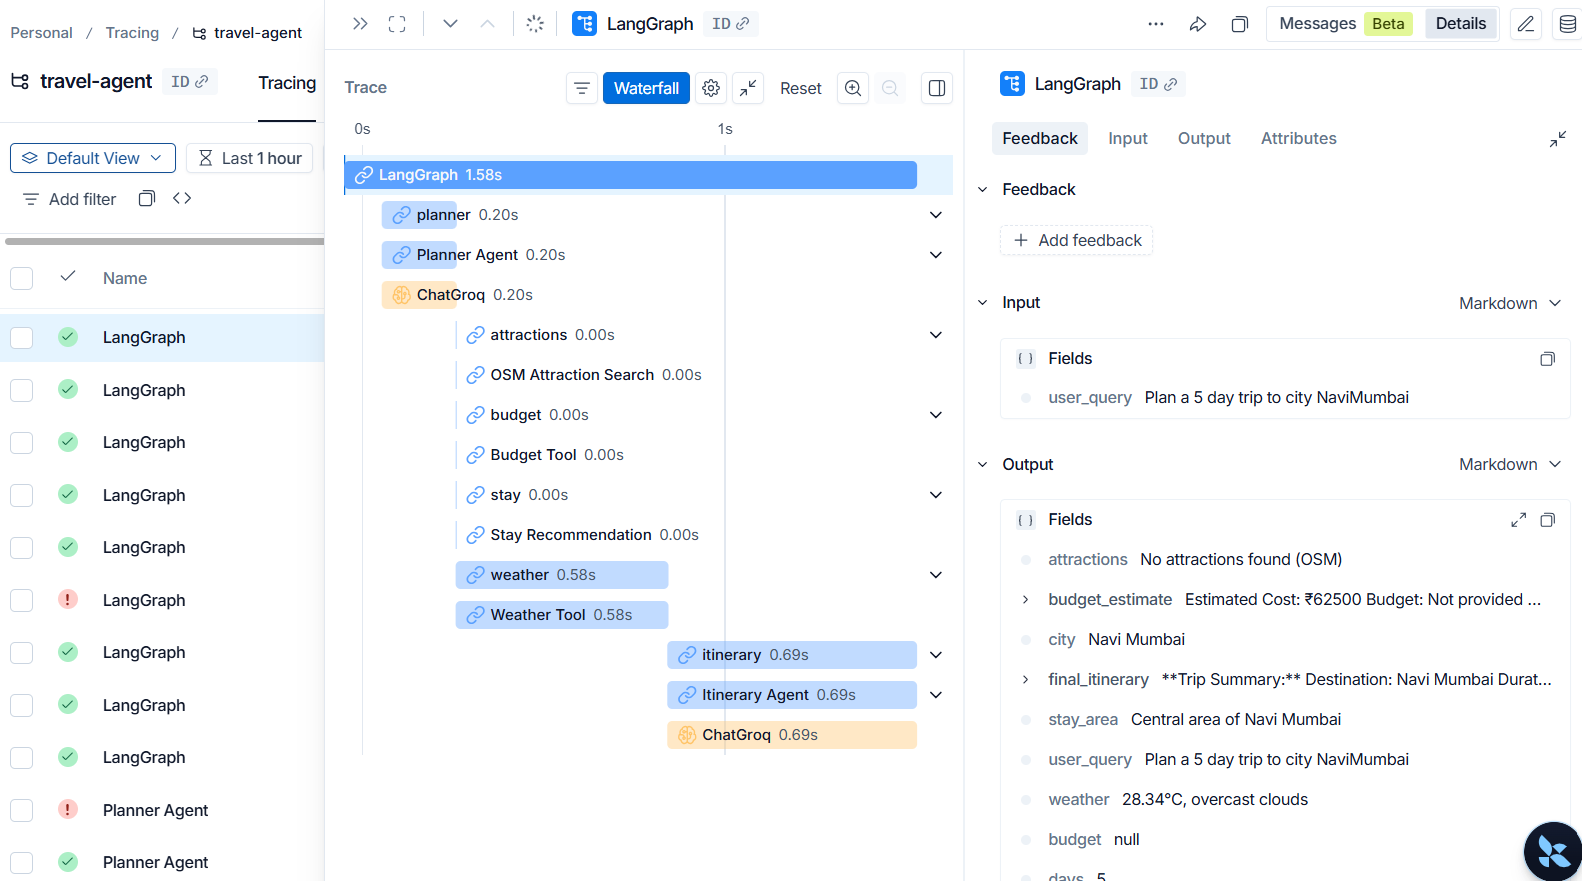Viewport: 1582px width, 881px height.
Task: Open the Output section Markdown format dropdown
Action: (x=1510, y=464)
